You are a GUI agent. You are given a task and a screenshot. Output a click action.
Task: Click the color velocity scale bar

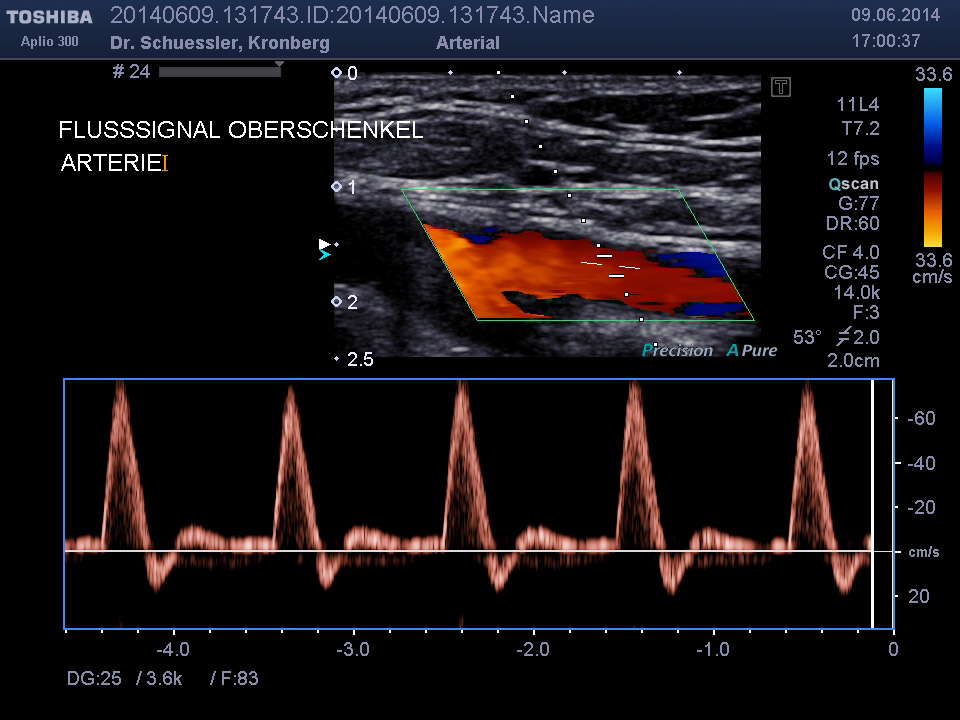pyautogui.click(x=932, y=167)
